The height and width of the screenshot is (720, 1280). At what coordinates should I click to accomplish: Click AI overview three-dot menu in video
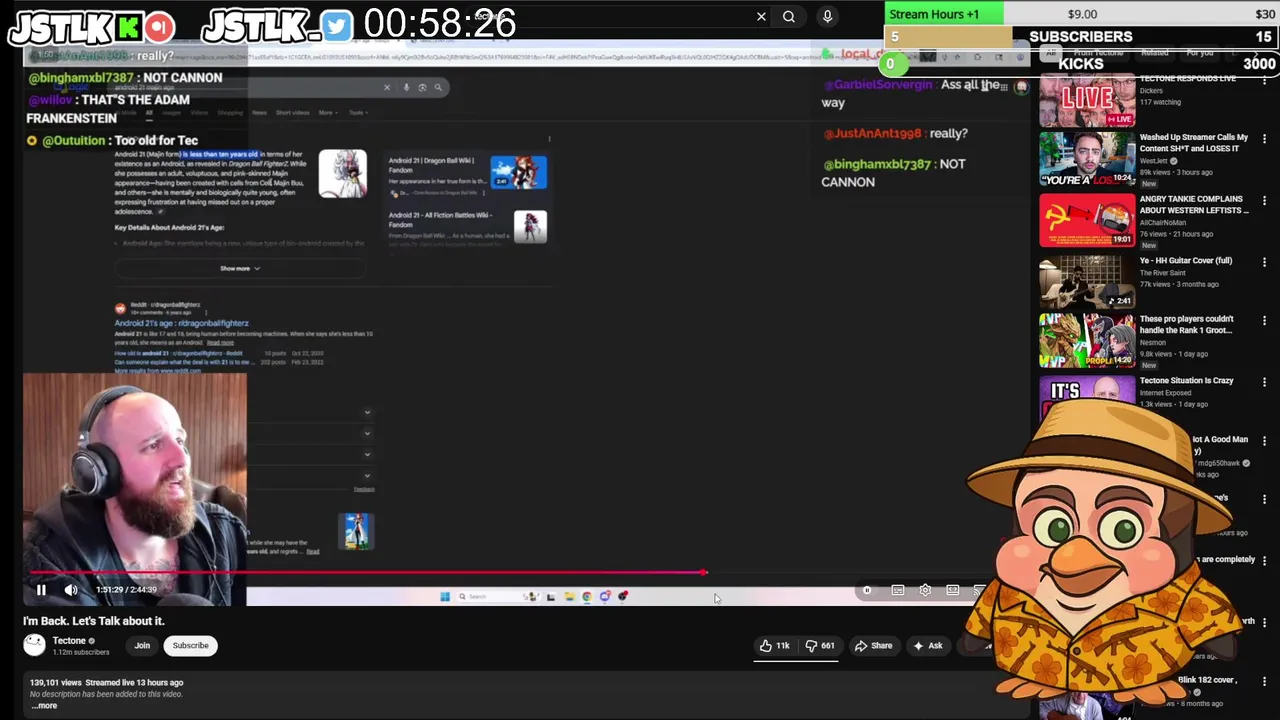point(549,139)
